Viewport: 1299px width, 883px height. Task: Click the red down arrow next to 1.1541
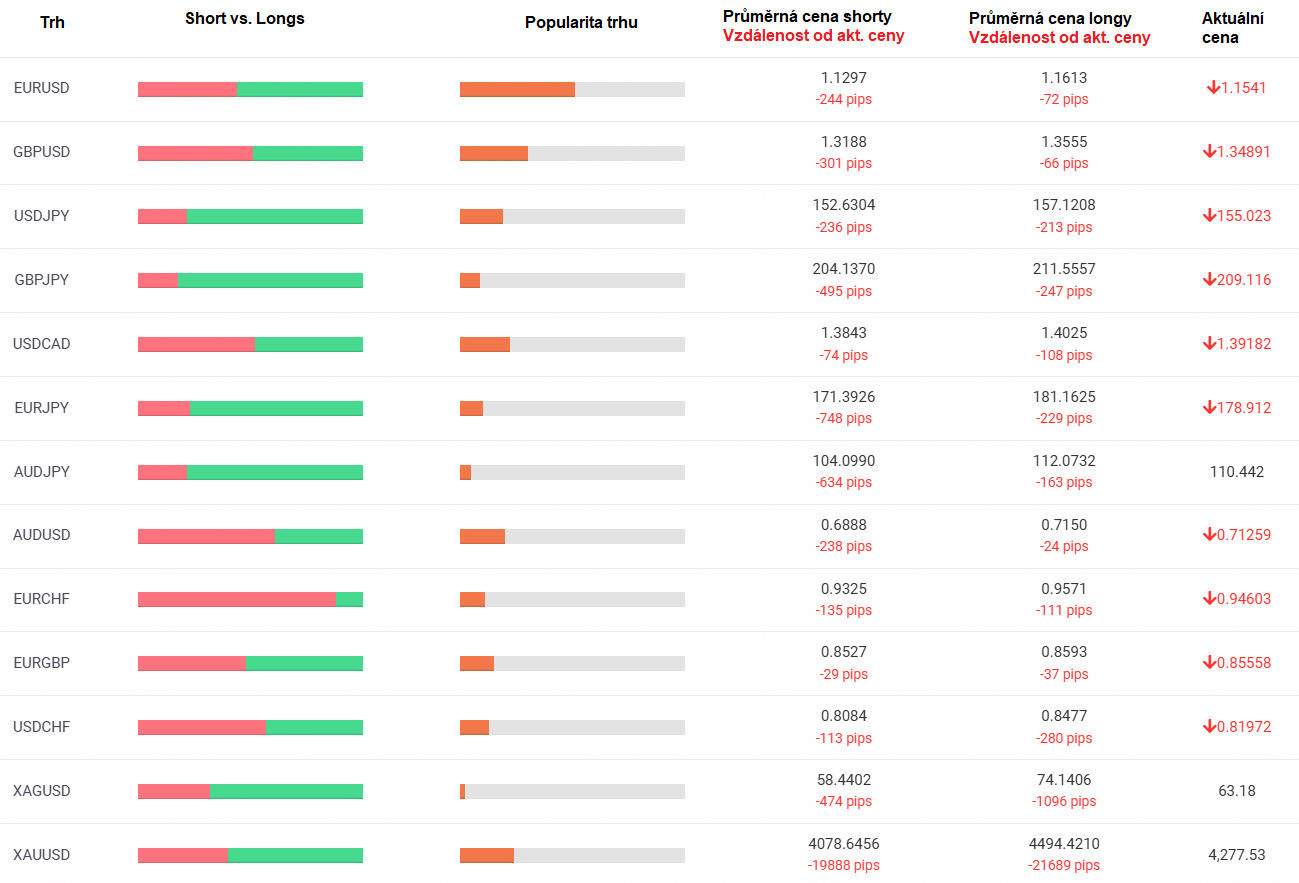(x=1214, y=88)
